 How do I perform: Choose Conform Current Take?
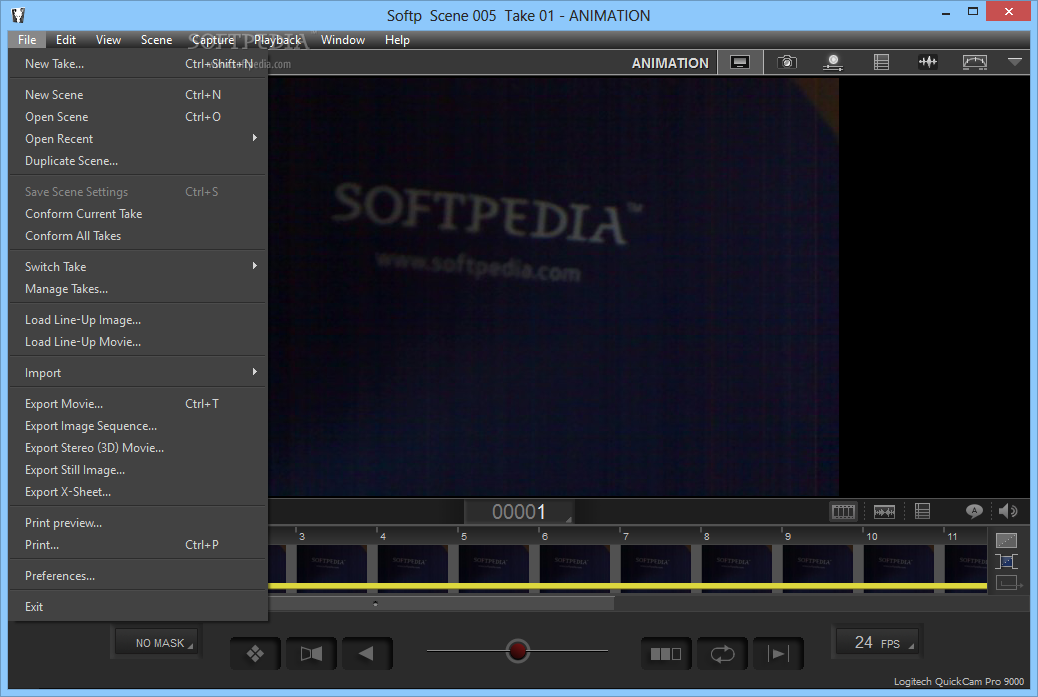click(x=138, y=214)
